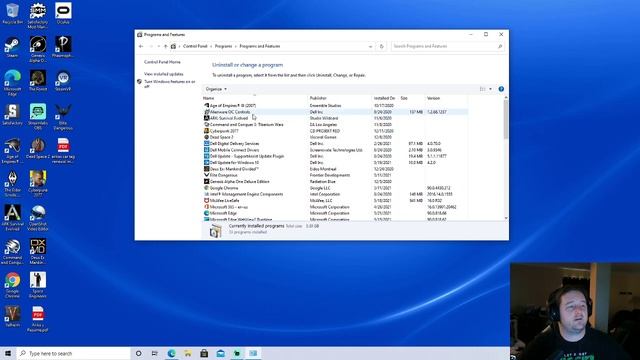
Task: Open Deus Ex Mankind Divided desktop shortcut
Action: [x=38, y=252]
